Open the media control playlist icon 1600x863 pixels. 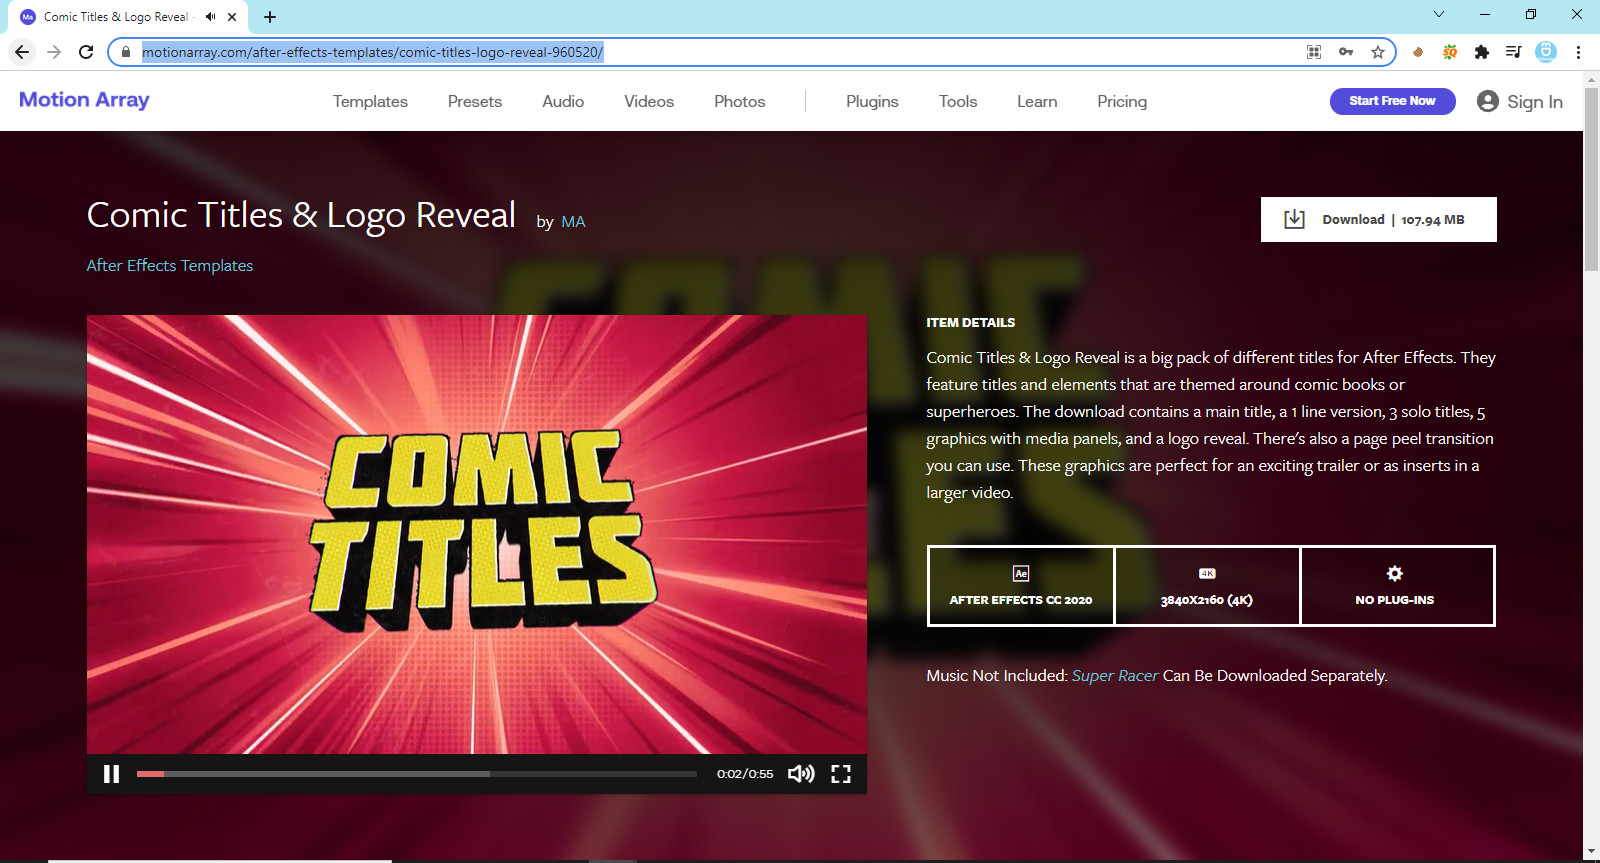[x=1514, y=52]
